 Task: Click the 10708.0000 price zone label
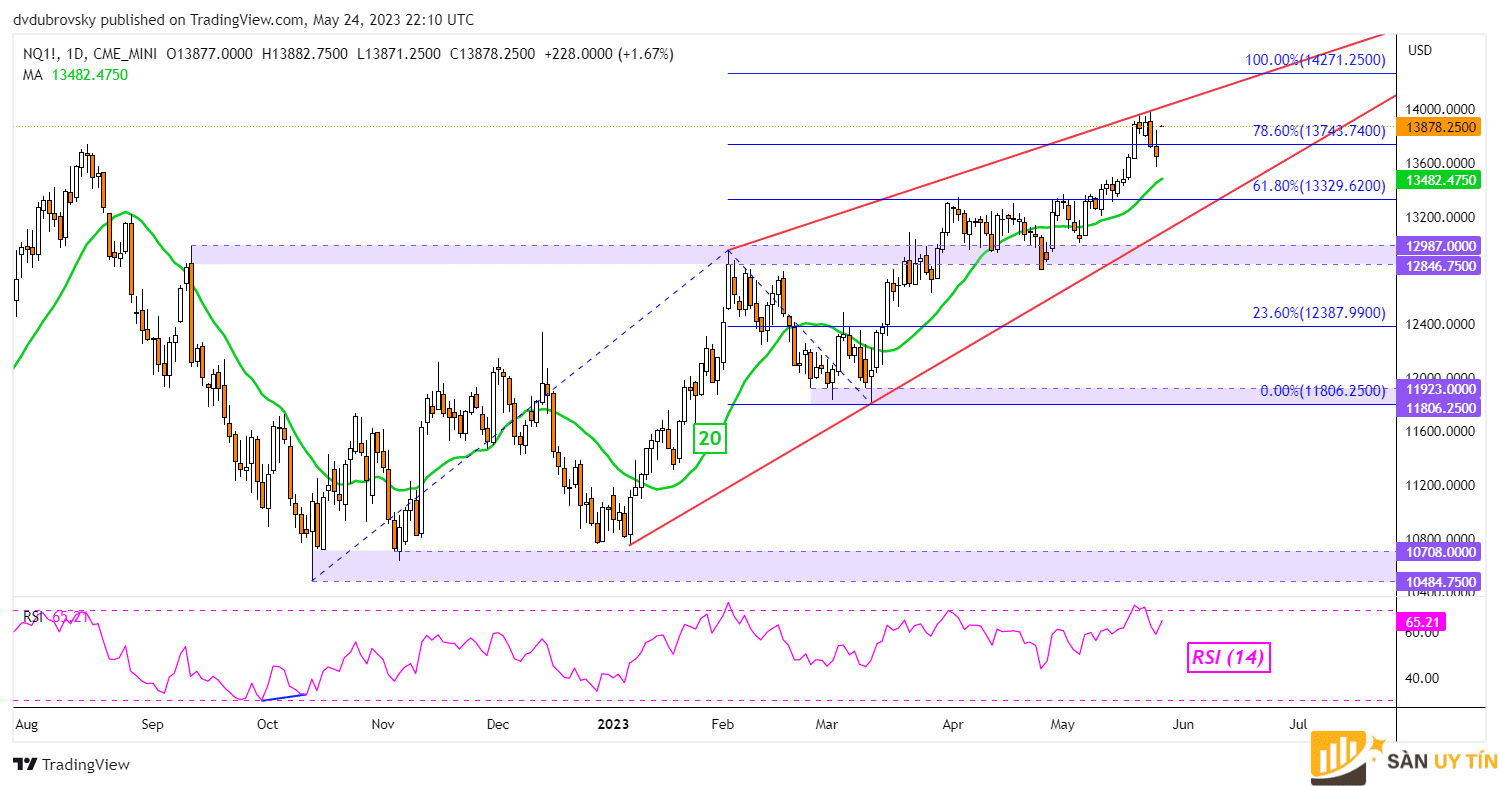pos(1441,551)
